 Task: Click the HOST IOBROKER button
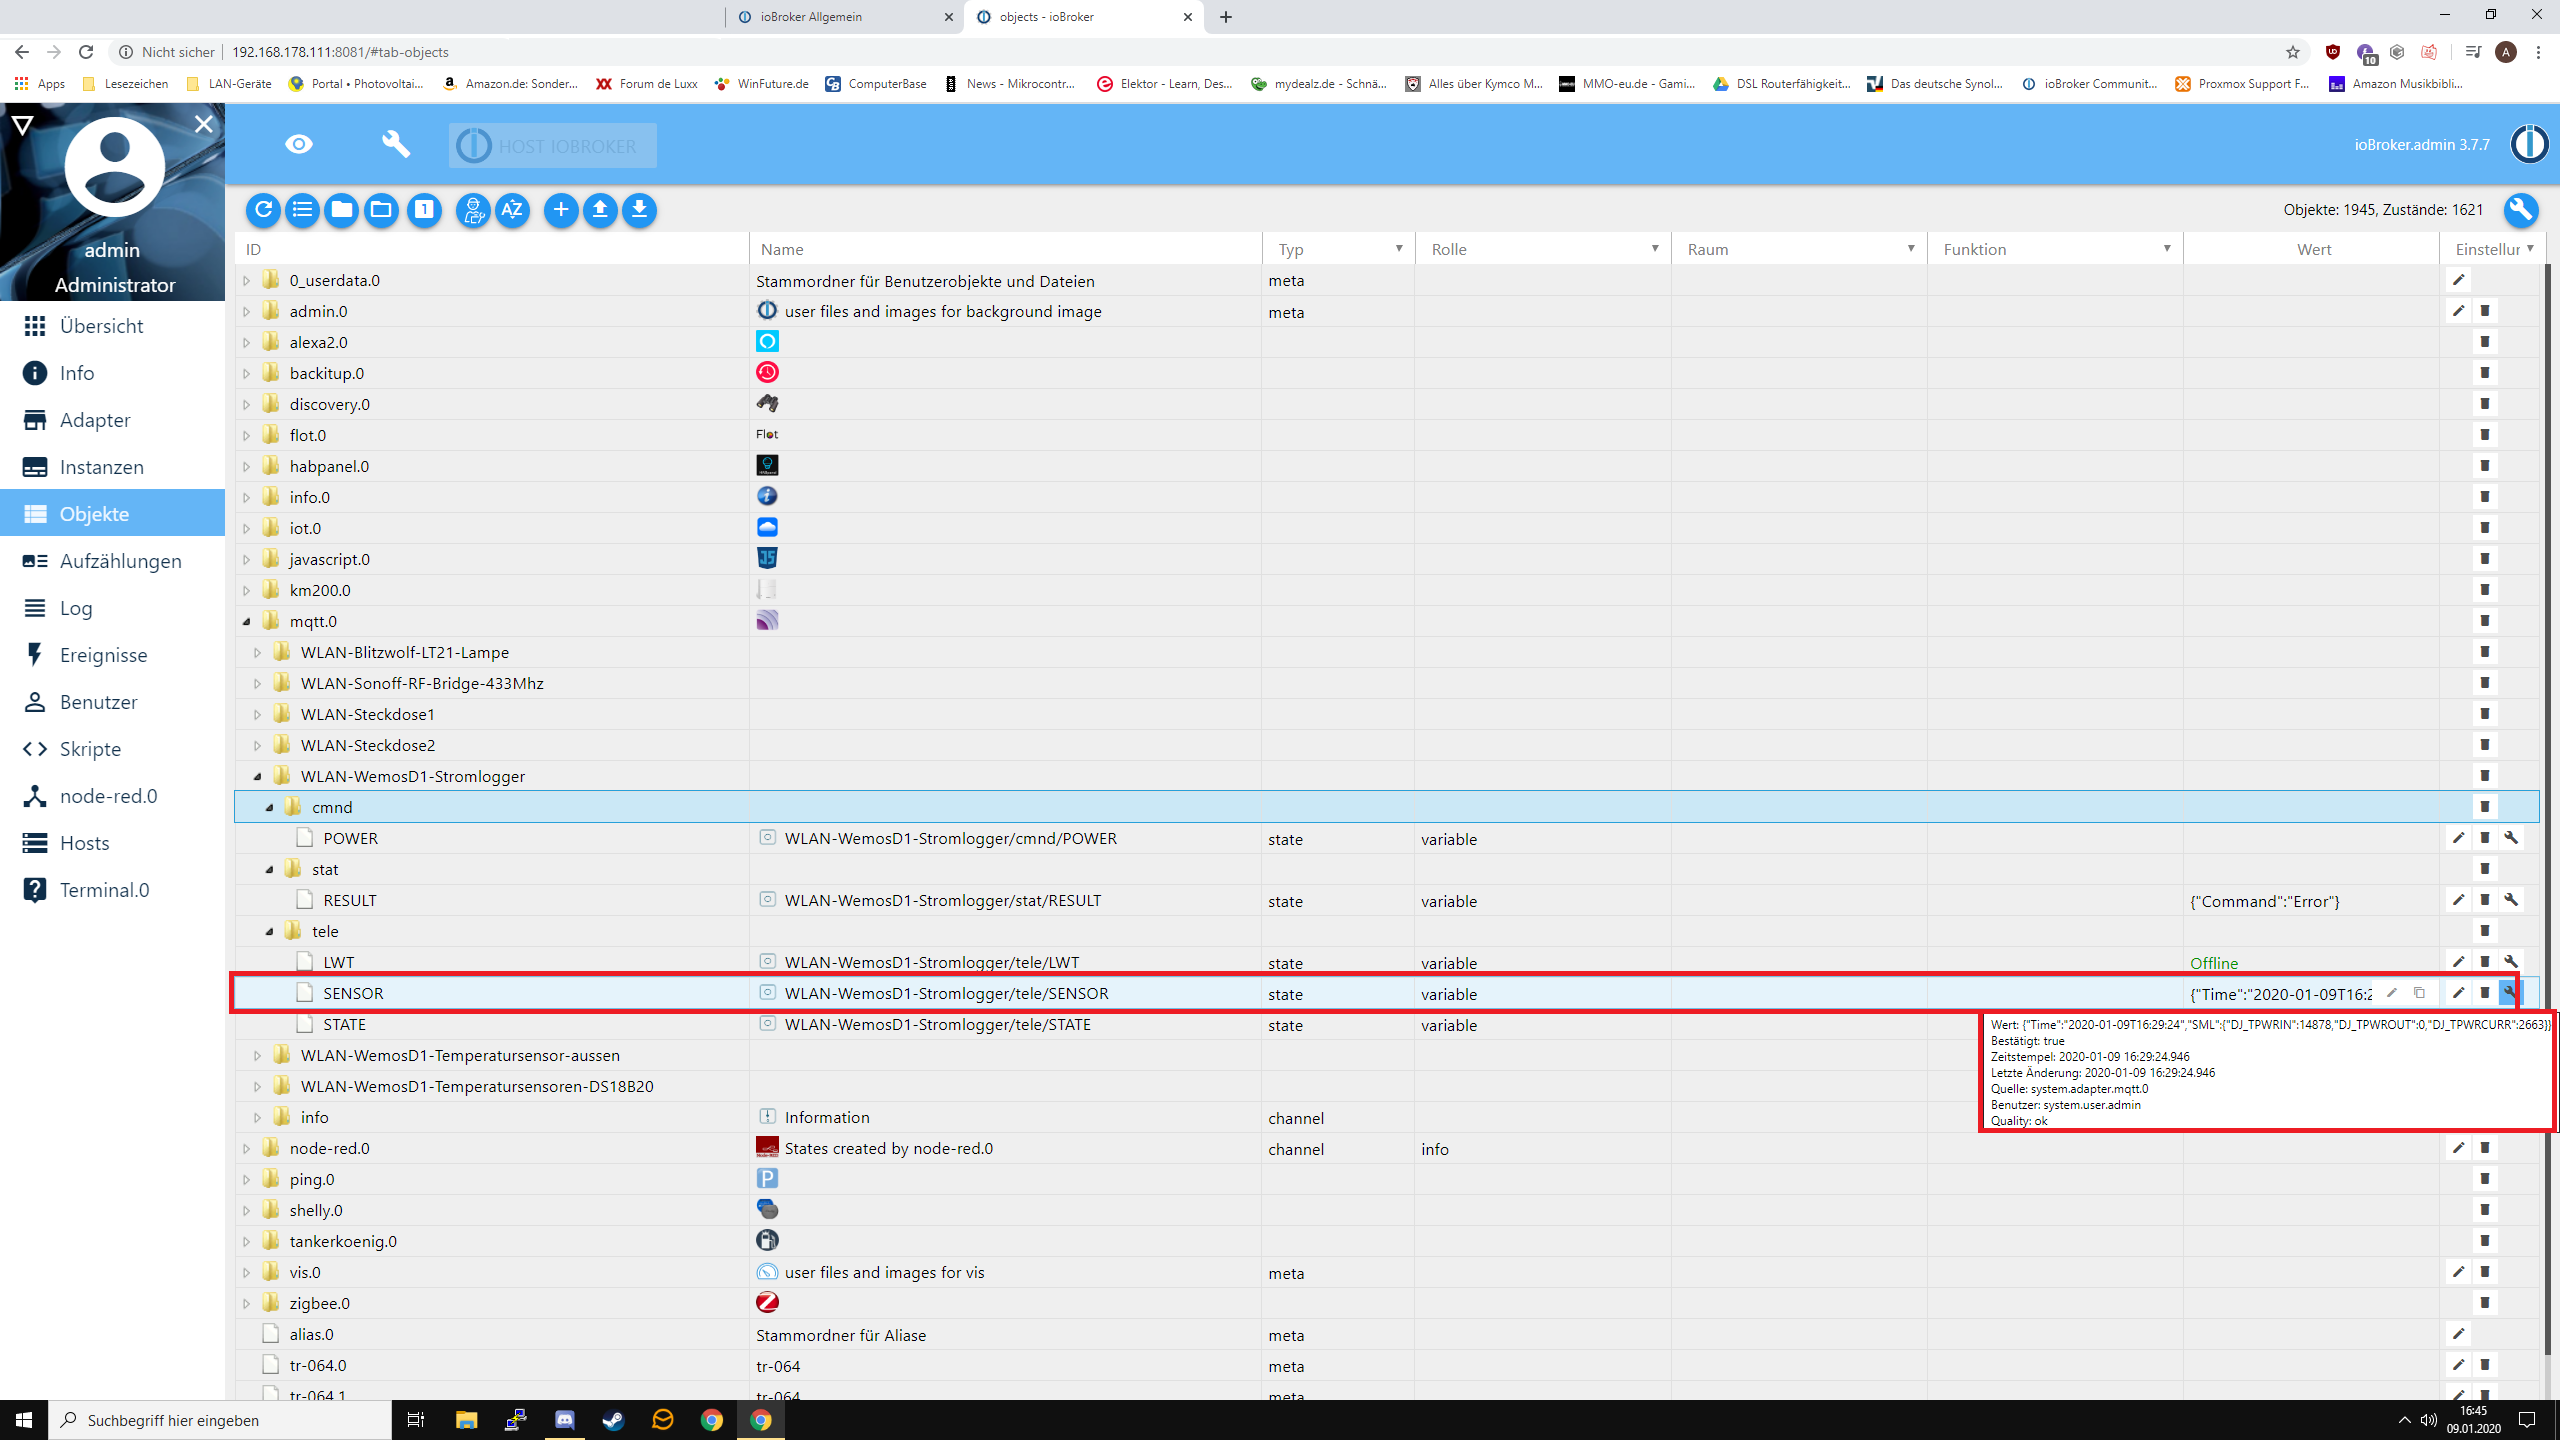[552, 146]
